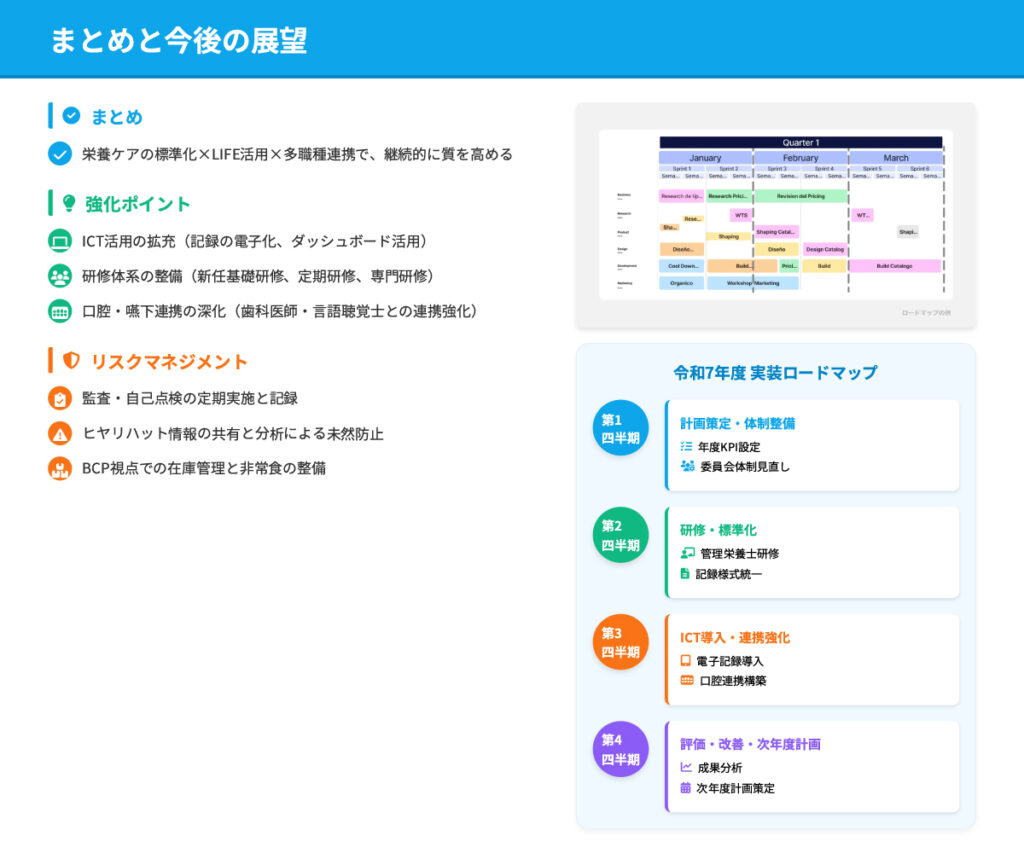This screenshot has width=1024, height=853.
Task: Click the chart icon next to 成果分析
Action: tap(686, 768)
